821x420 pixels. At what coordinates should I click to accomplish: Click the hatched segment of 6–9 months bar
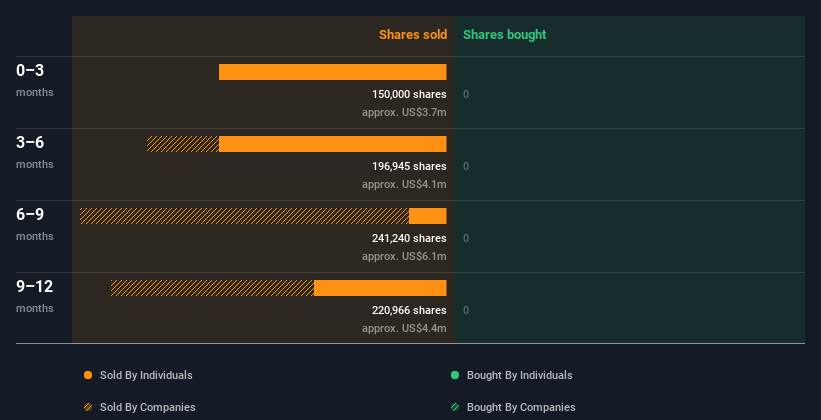tap(245, 216)
